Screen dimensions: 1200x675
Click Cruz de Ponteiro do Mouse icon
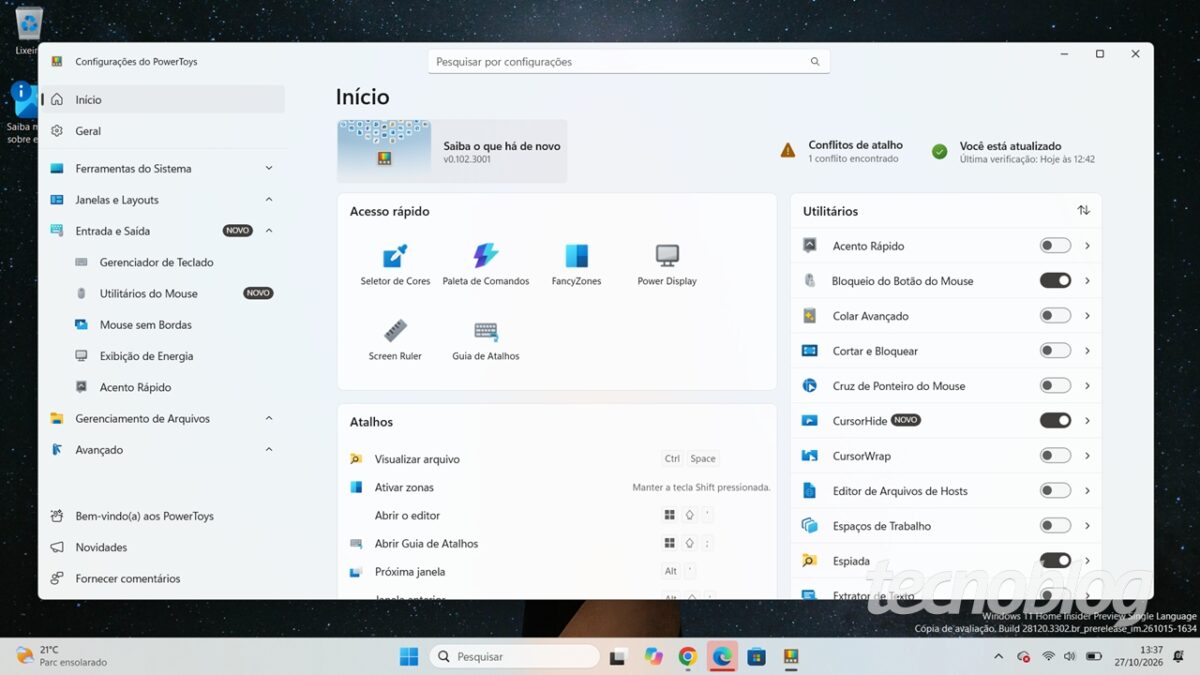click(x=810, y=386)
